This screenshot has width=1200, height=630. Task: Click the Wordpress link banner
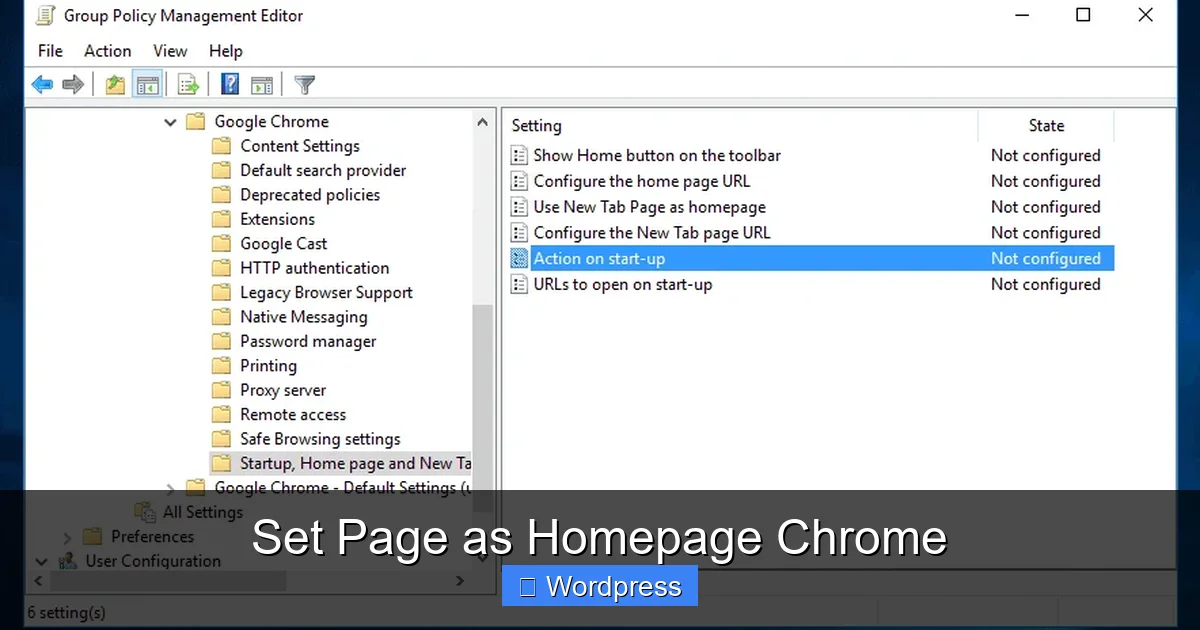click(x=599, y=586)
